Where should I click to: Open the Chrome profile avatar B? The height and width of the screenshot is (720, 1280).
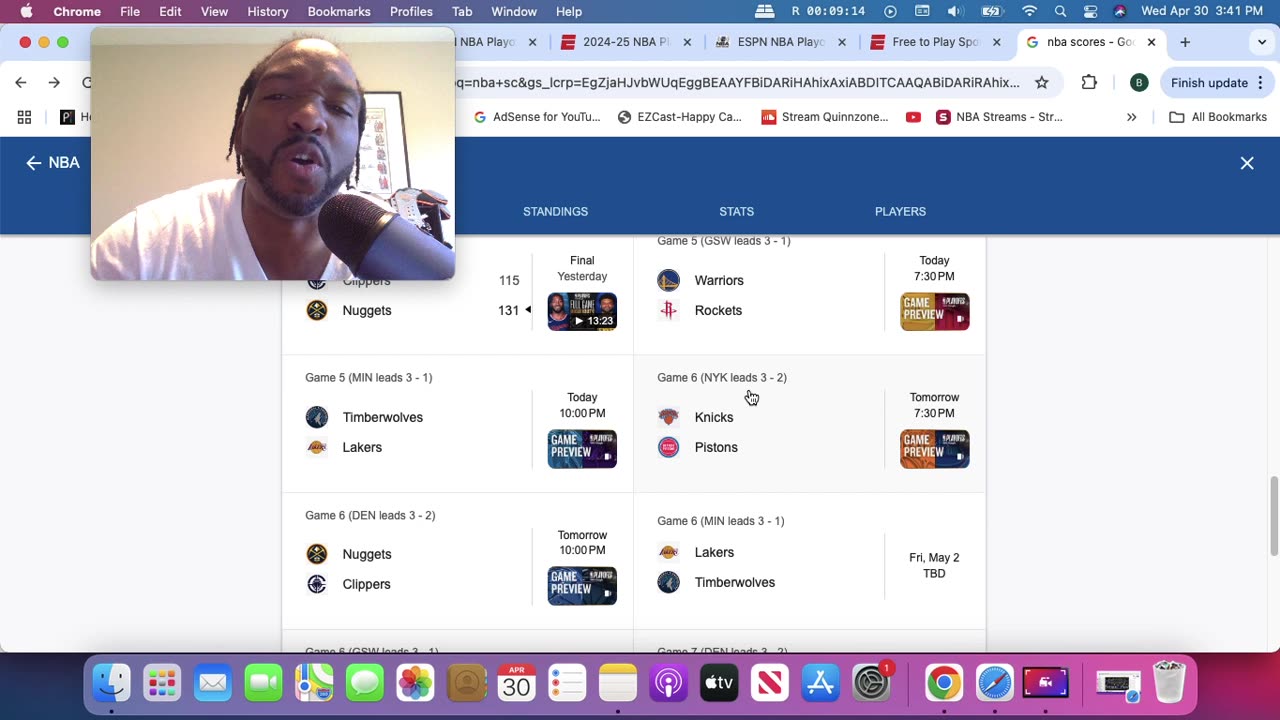point(1139,83)
